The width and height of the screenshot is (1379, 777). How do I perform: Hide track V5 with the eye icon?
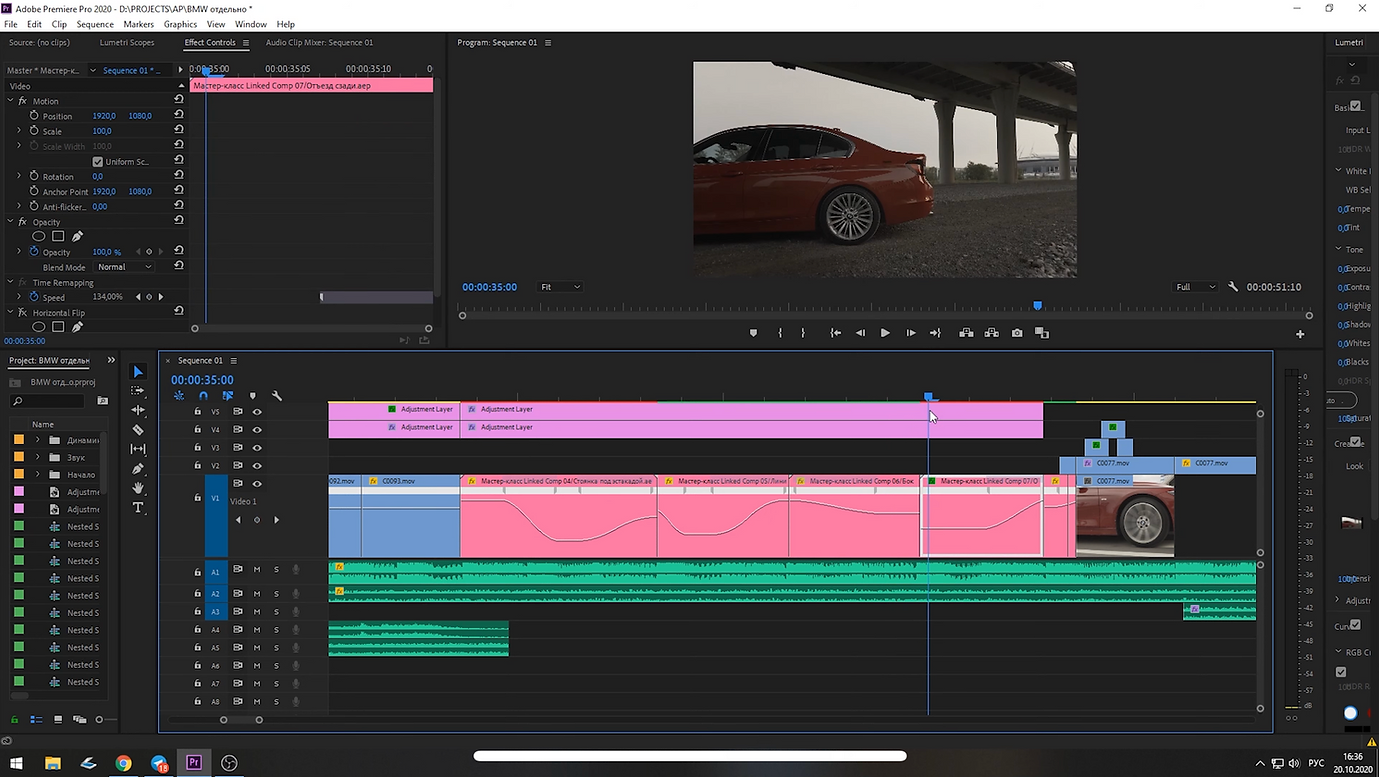coord(257,411)
